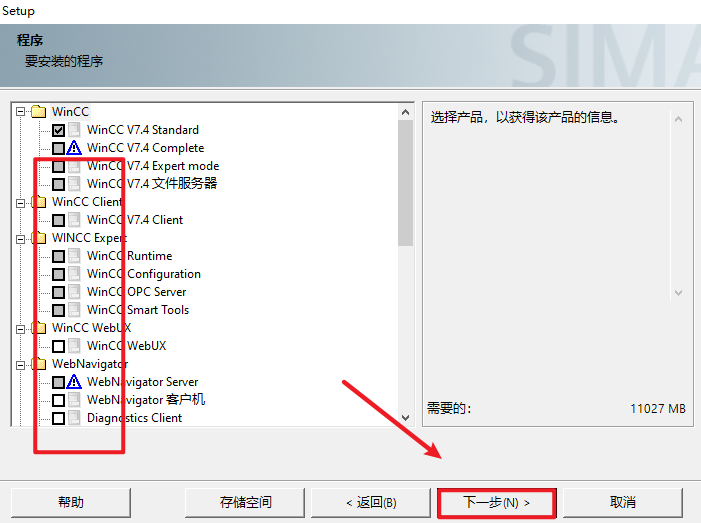Click the 下一步(N) next button

[x=497, y=502]
